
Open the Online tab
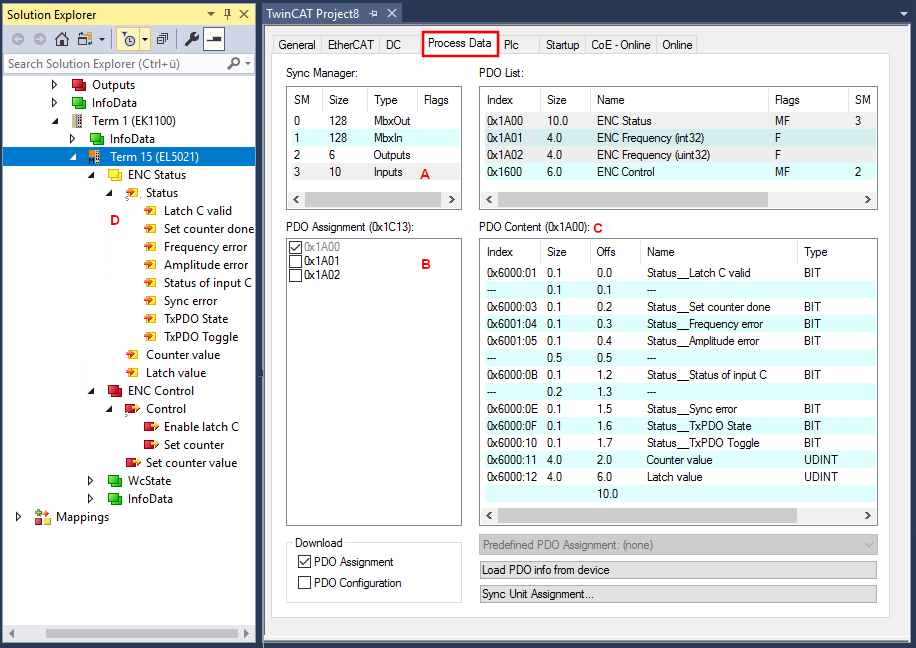(x=677, y=45)
